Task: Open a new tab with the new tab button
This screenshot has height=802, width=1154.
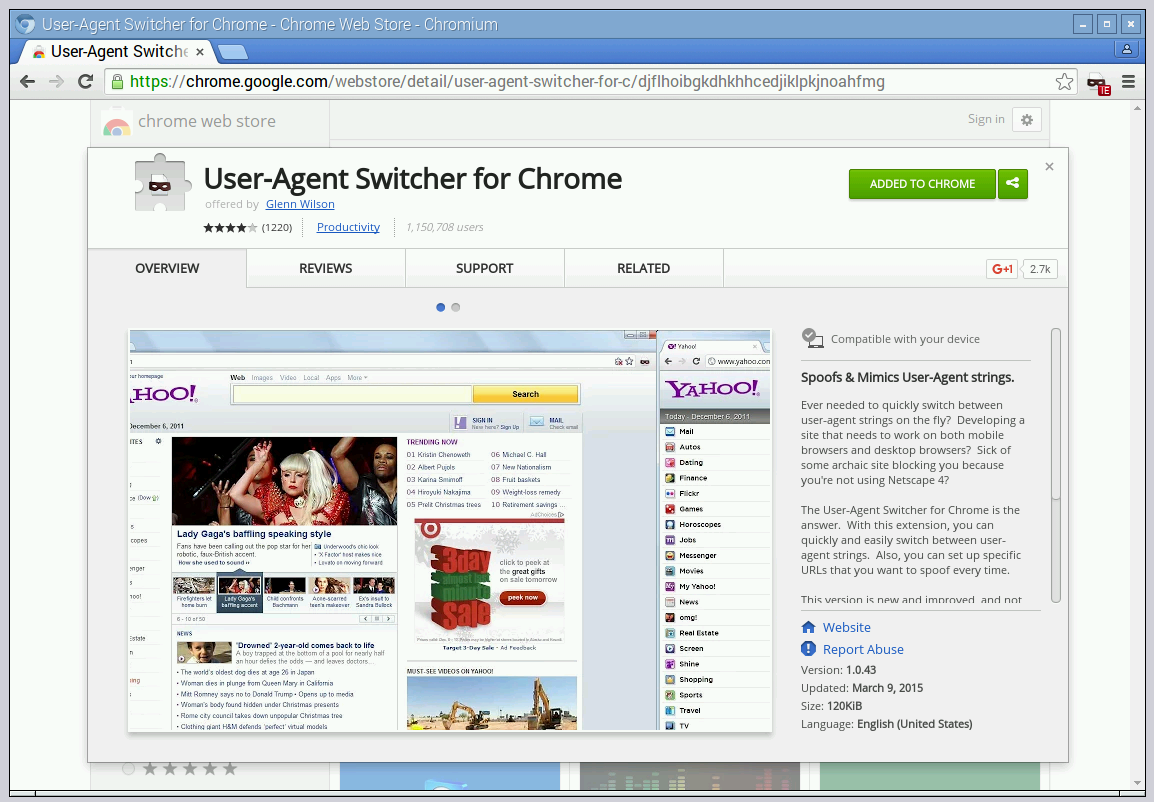Action: tap(233, 52)
